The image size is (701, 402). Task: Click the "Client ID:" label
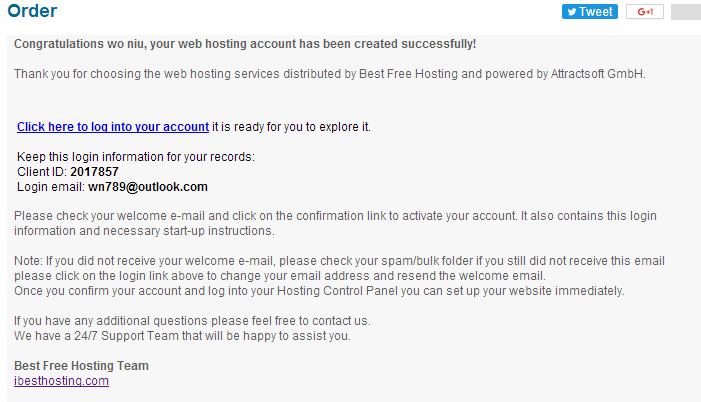tap(42, 172)
